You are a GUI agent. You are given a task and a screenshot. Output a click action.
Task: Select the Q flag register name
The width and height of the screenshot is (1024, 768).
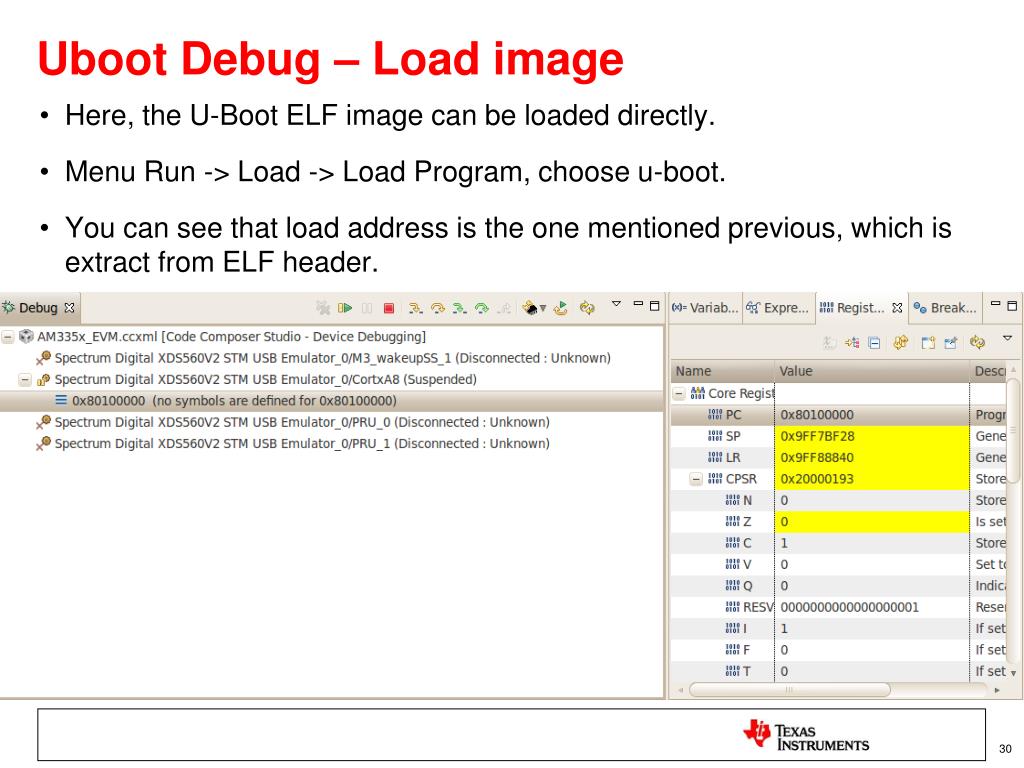[x=748, y=586]
